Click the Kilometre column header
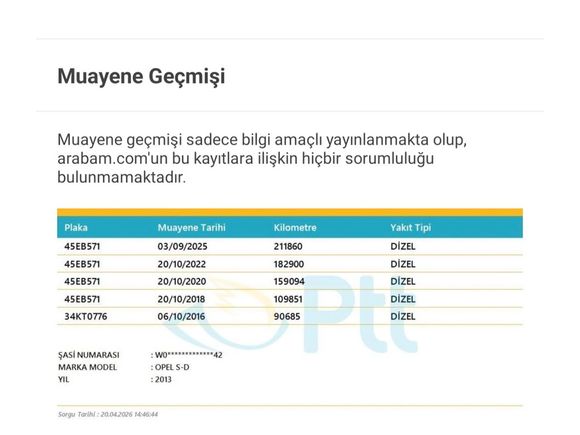This screenshot has height=435, width=580. (x=295, y=227)
